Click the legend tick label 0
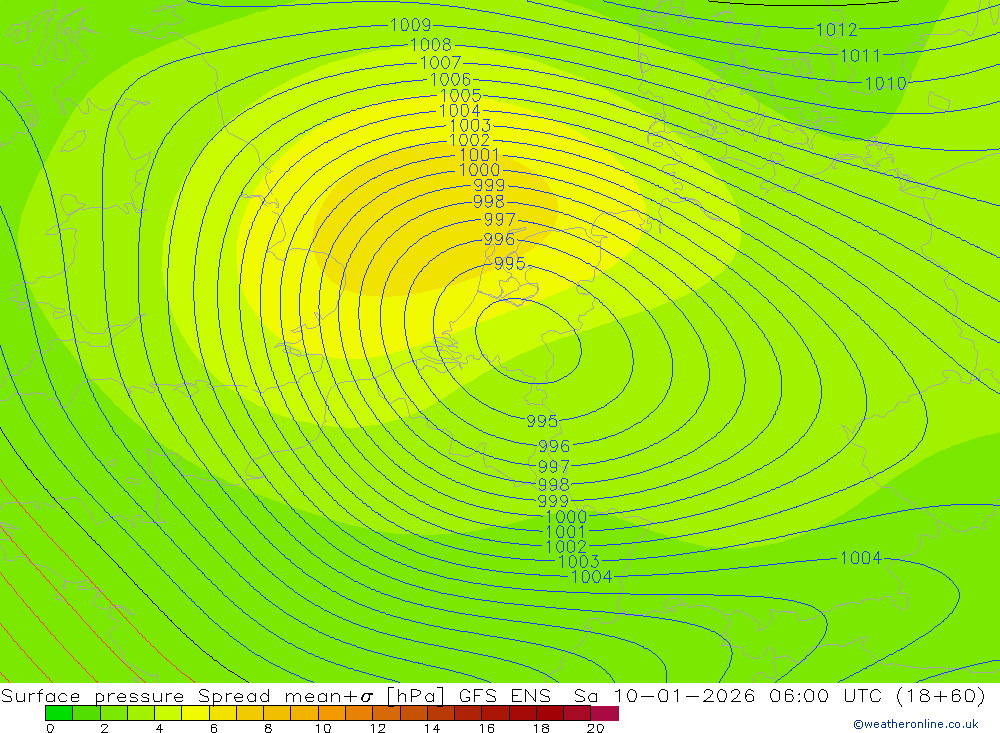This screenshot has width=1000, height=733. pos(50,728)
